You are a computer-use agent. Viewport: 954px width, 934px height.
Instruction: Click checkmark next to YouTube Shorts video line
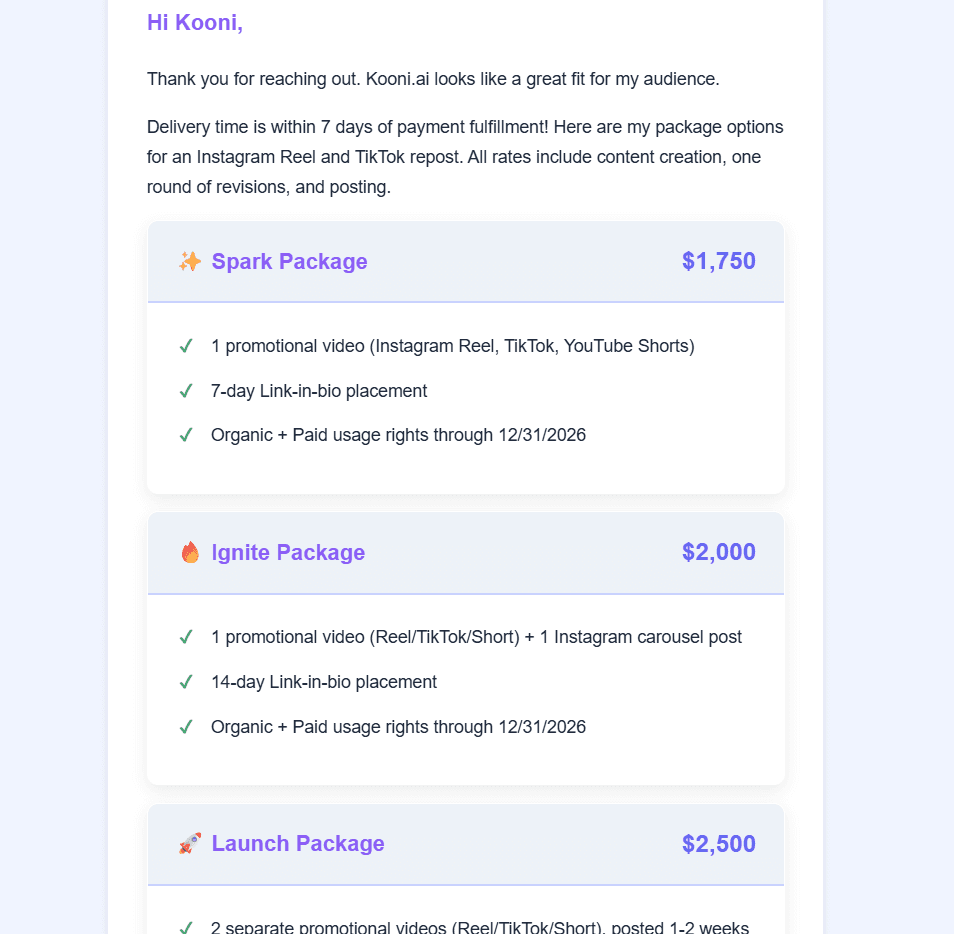[186, 346]
